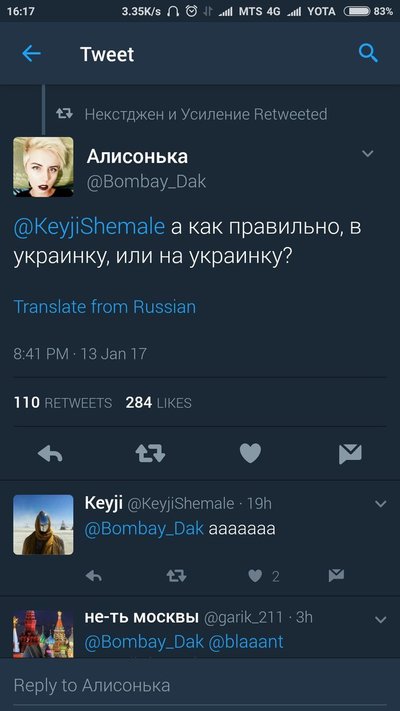Screen dimensions: 400x711
Task: Send main tweet via direct message icon
Action: coord(350,454)
